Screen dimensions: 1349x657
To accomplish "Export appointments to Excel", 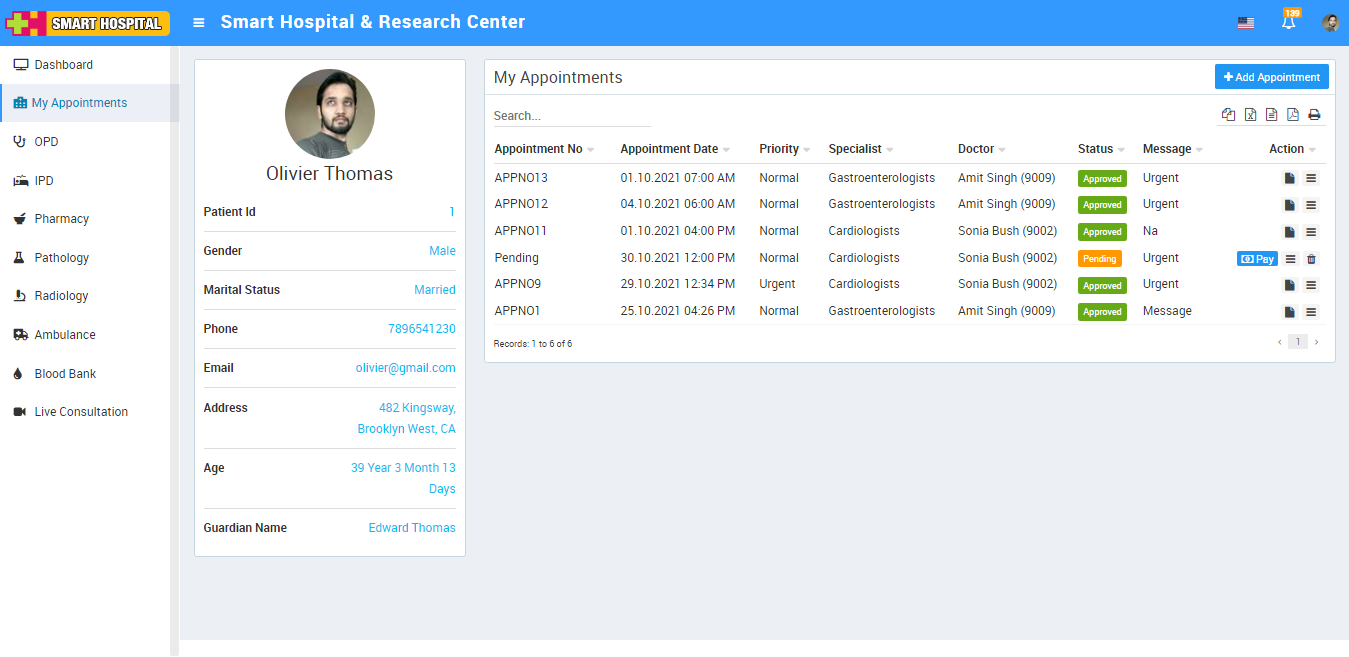I will pos(1250,115).
